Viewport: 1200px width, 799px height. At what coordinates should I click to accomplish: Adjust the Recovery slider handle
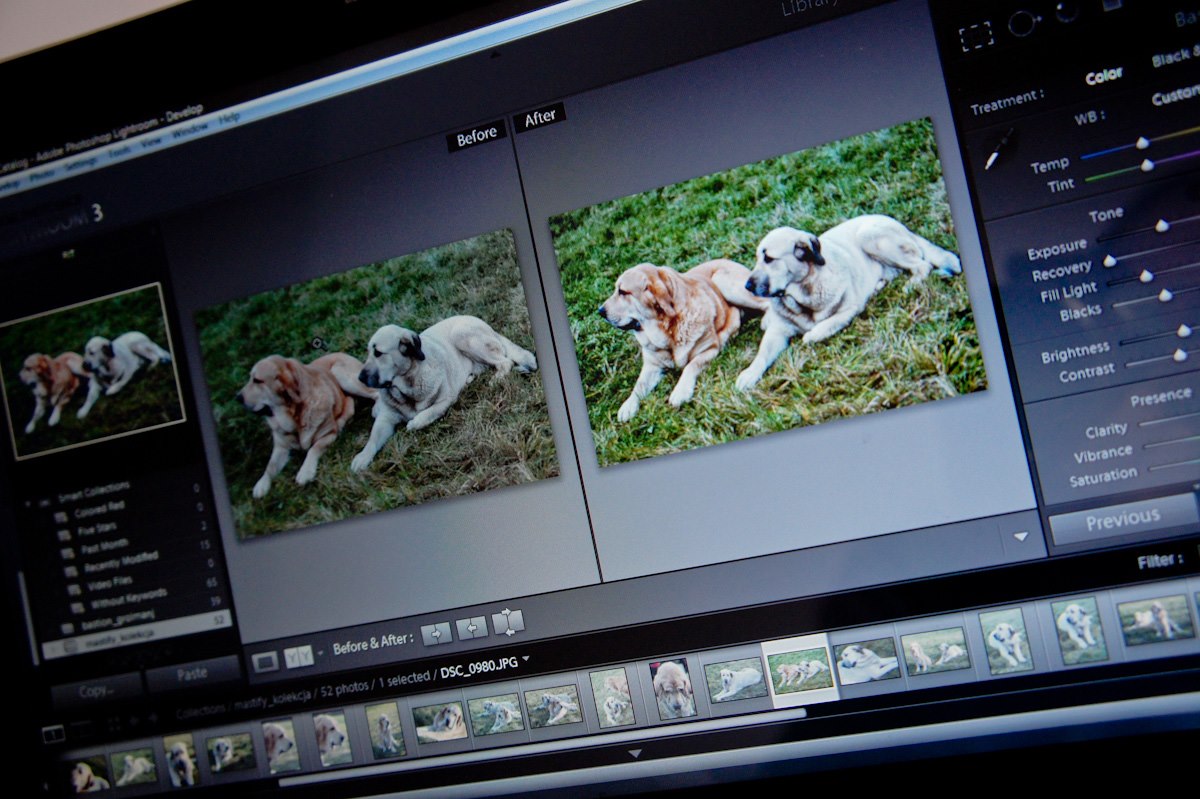pos(1109,261)
